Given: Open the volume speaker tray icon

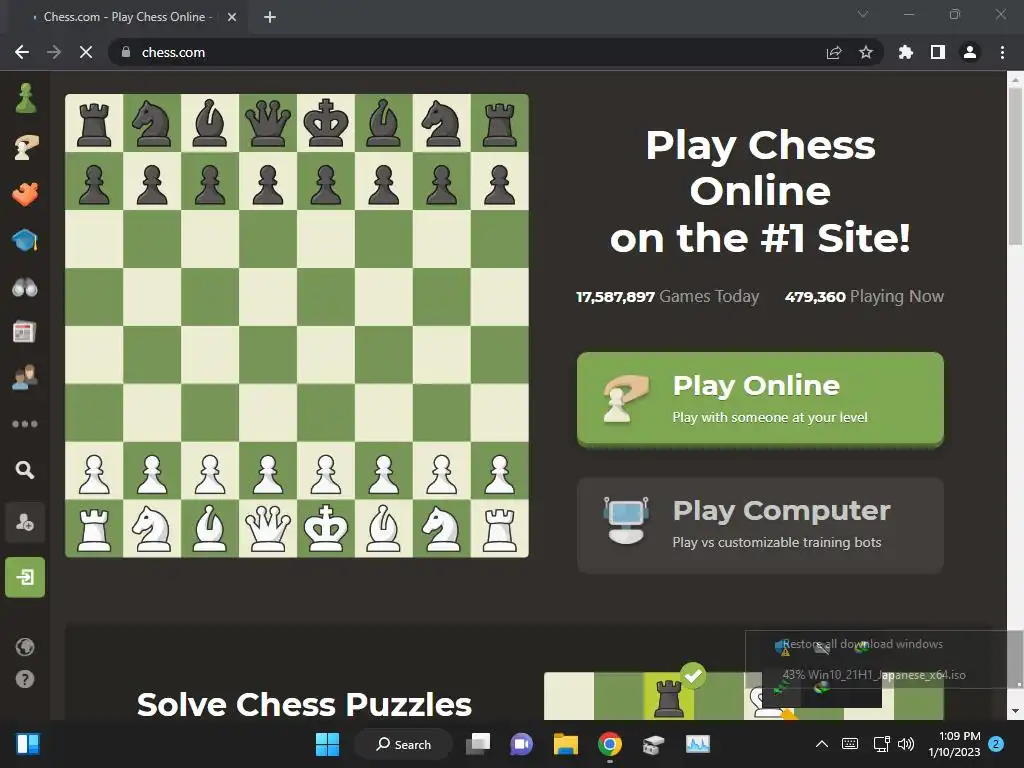Looking at the screenshot, I should pyautogui.click(x=906, y=744).
